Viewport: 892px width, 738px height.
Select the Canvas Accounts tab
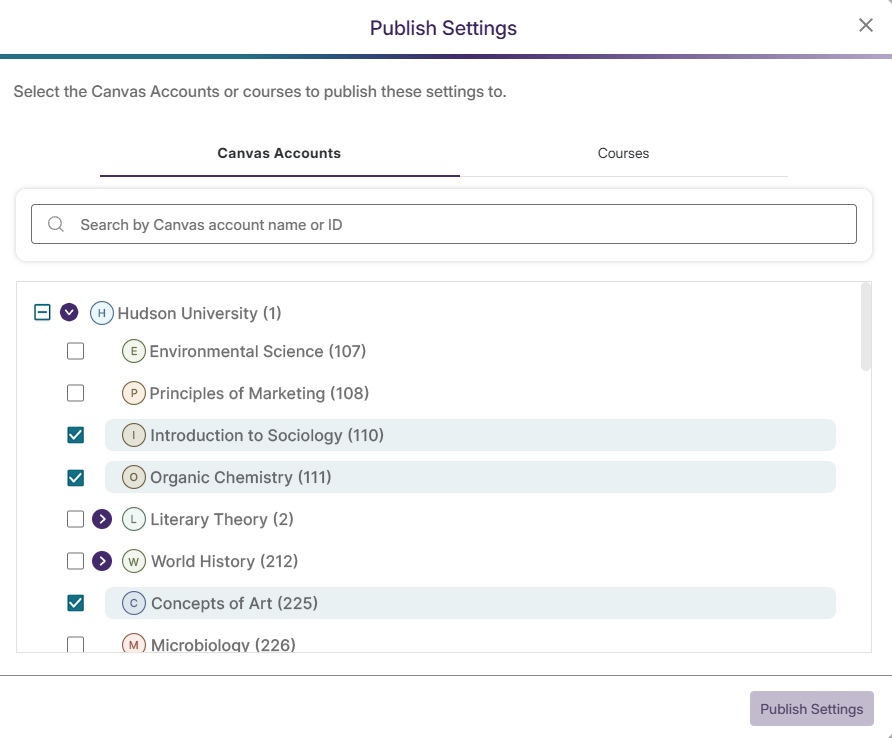pyautogui.click(x=279, y=154)
